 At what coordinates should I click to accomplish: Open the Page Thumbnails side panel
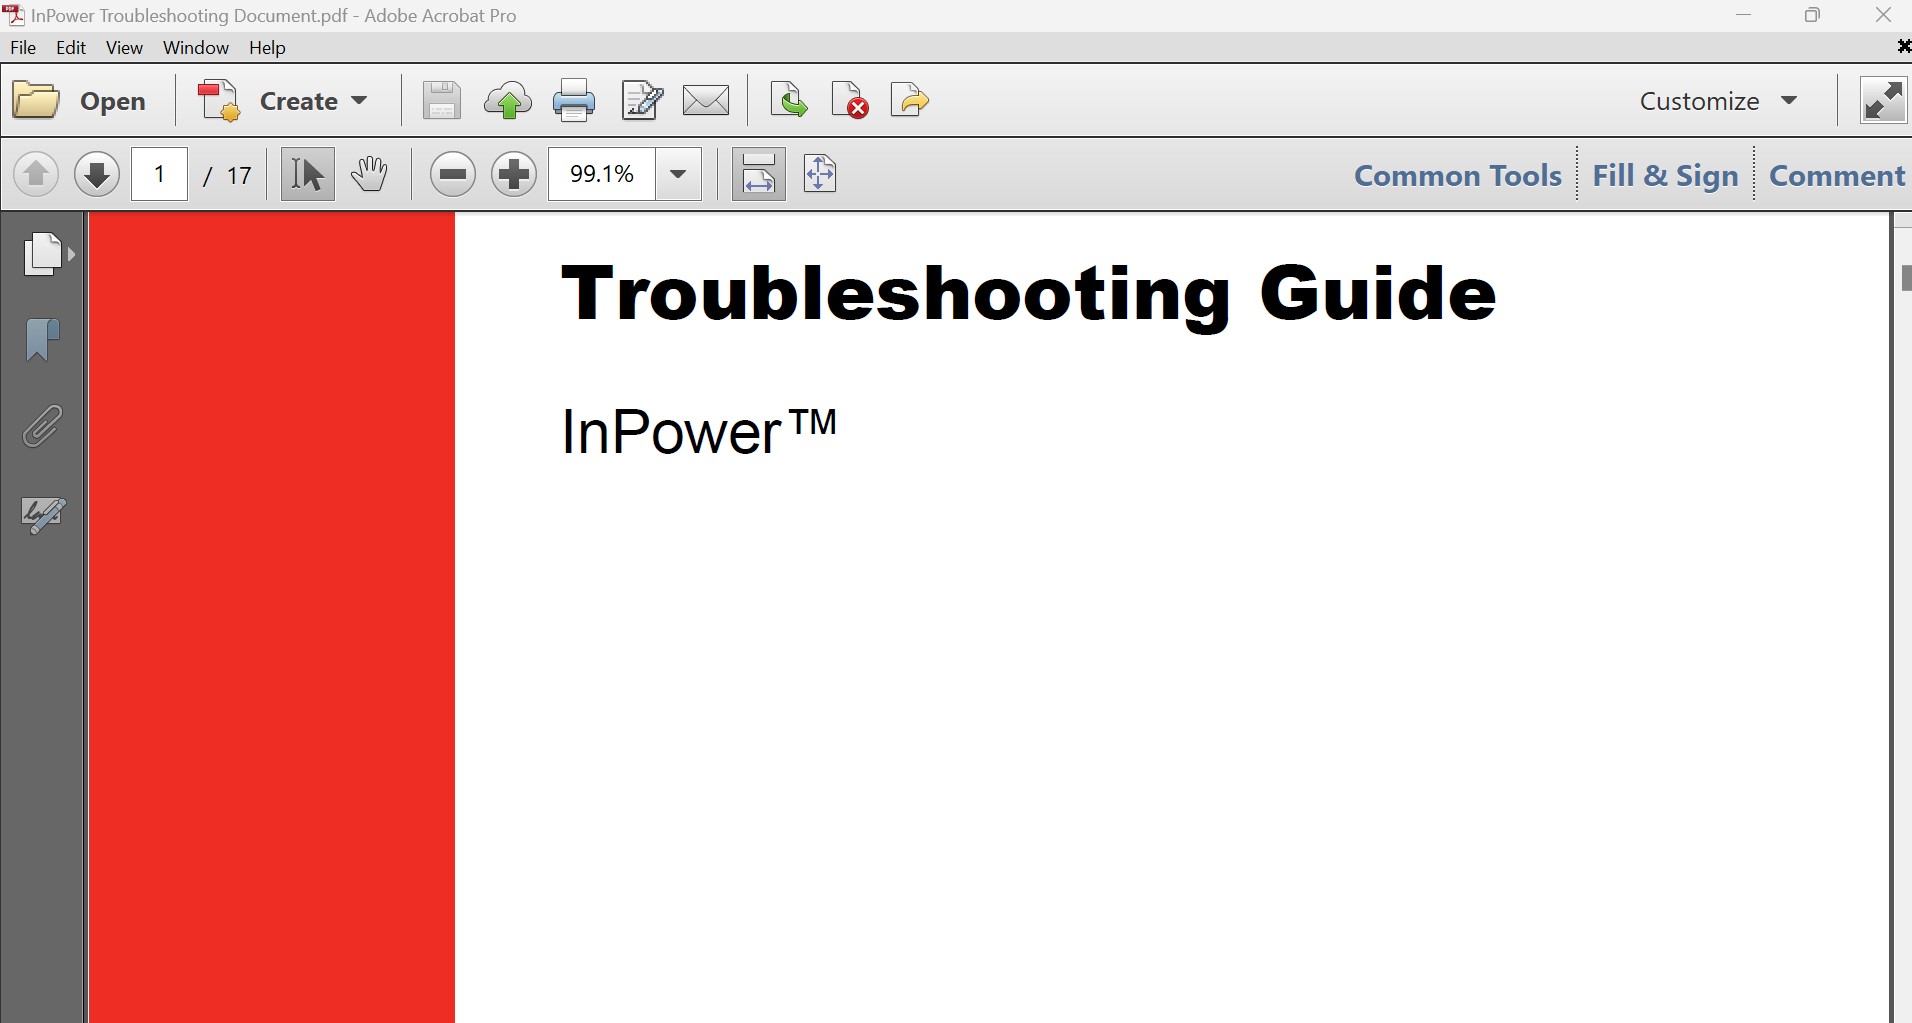pyautogui.click(x=45, y=254)
